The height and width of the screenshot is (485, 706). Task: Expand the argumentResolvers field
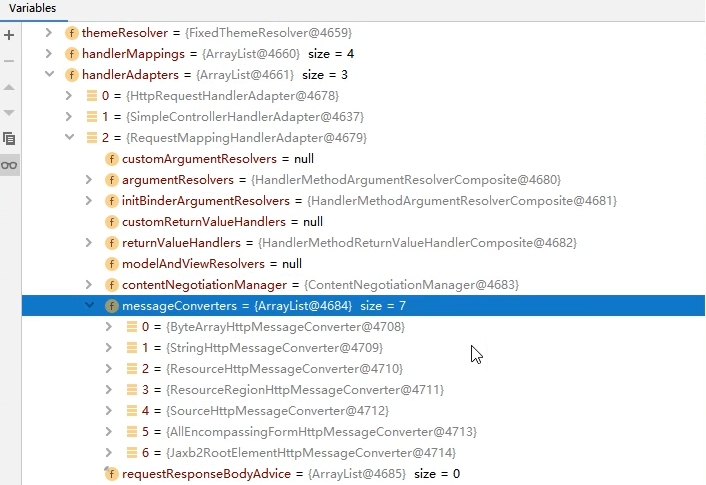click(89, 180)
